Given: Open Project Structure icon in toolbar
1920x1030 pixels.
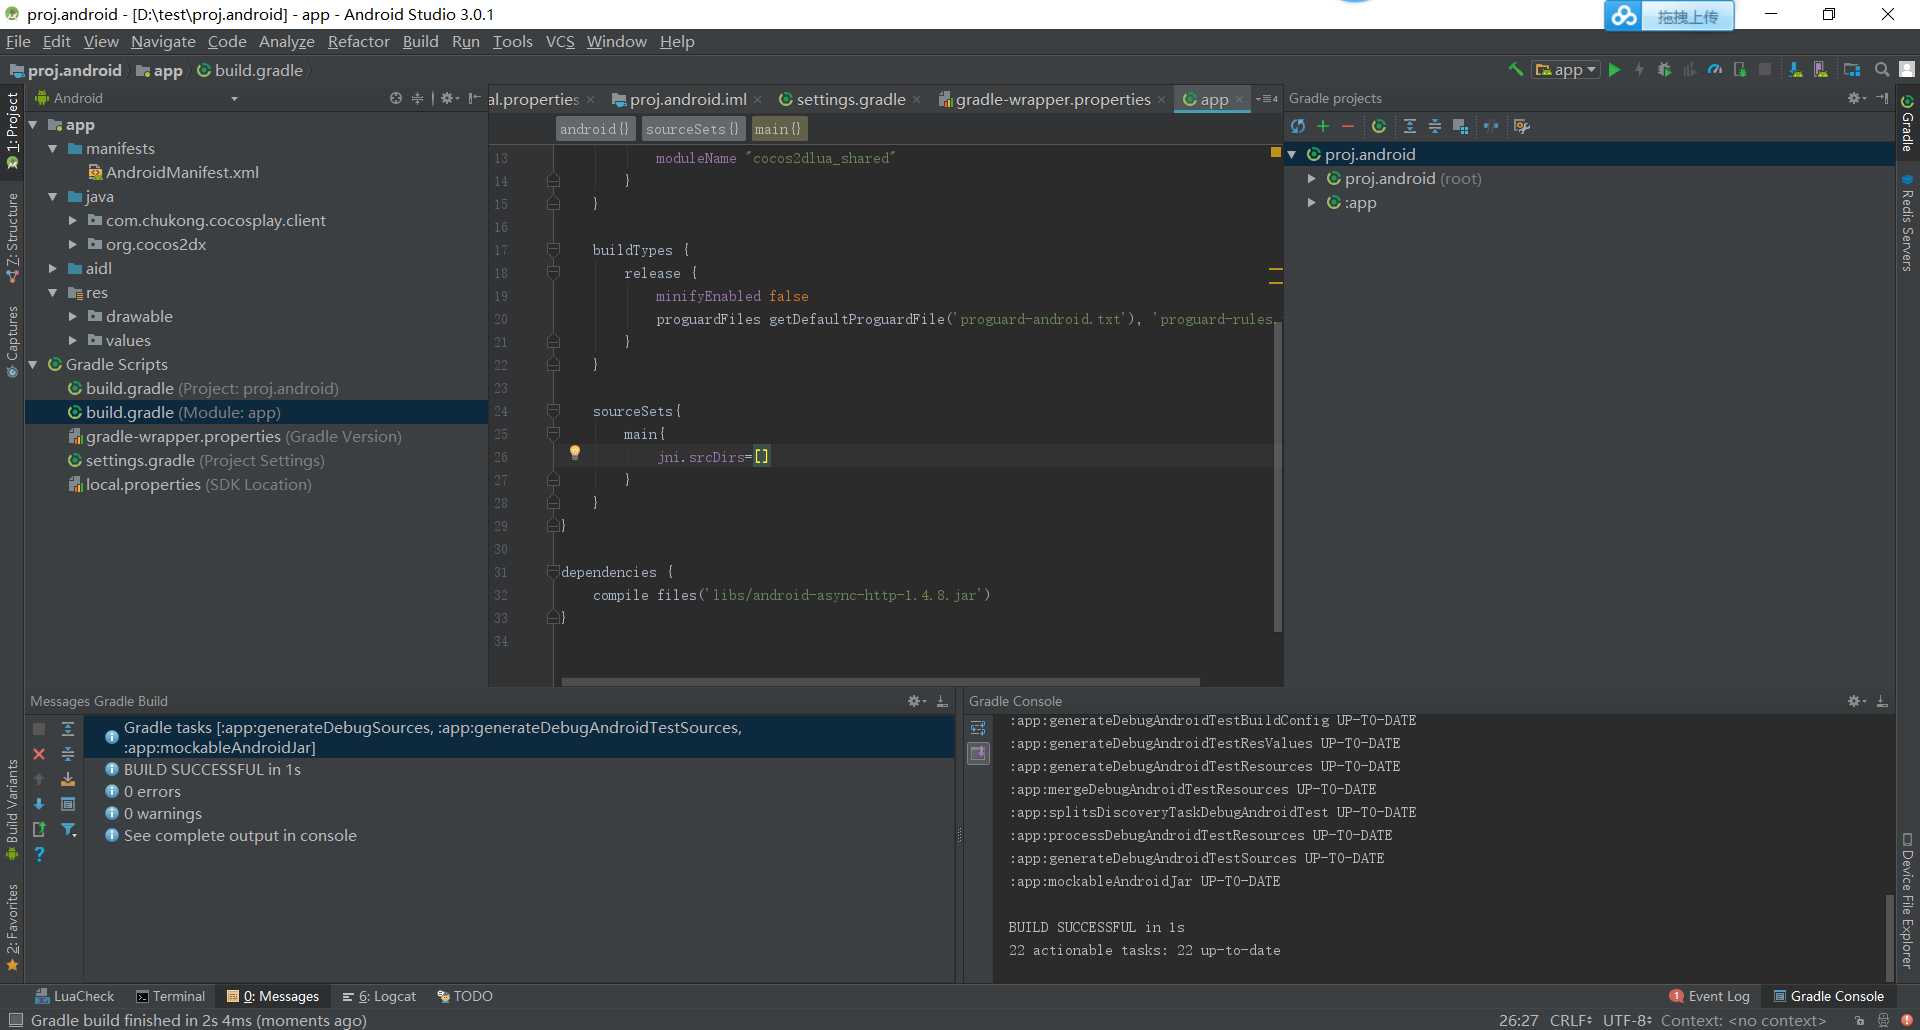Looking at the screenshot, I should pos(1852,69).
